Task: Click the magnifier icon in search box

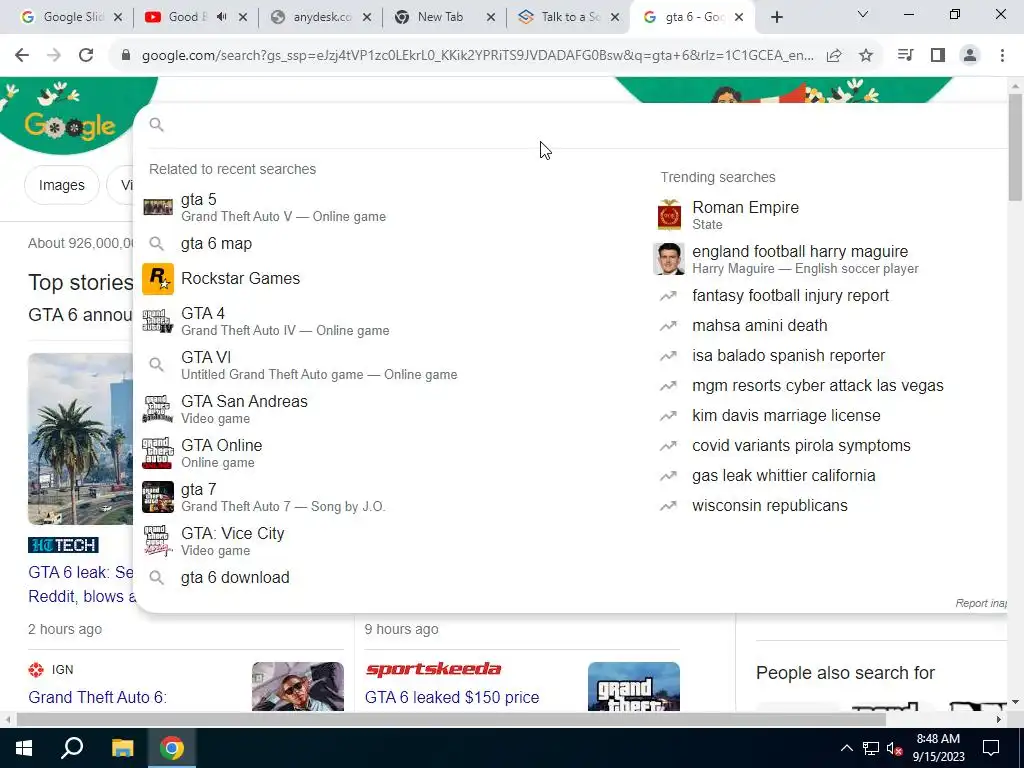Action: point(156,124)
